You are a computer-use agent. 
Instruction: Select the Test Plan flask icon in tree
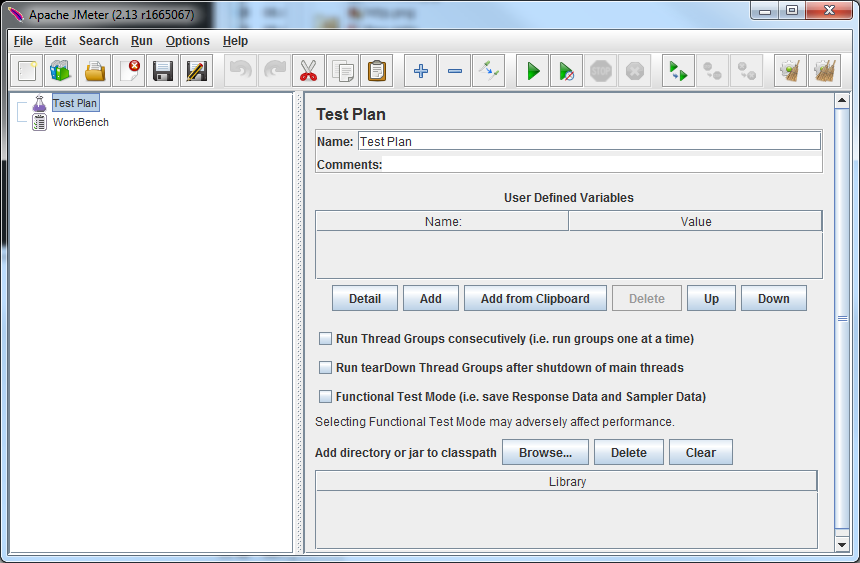click(39, 103)
